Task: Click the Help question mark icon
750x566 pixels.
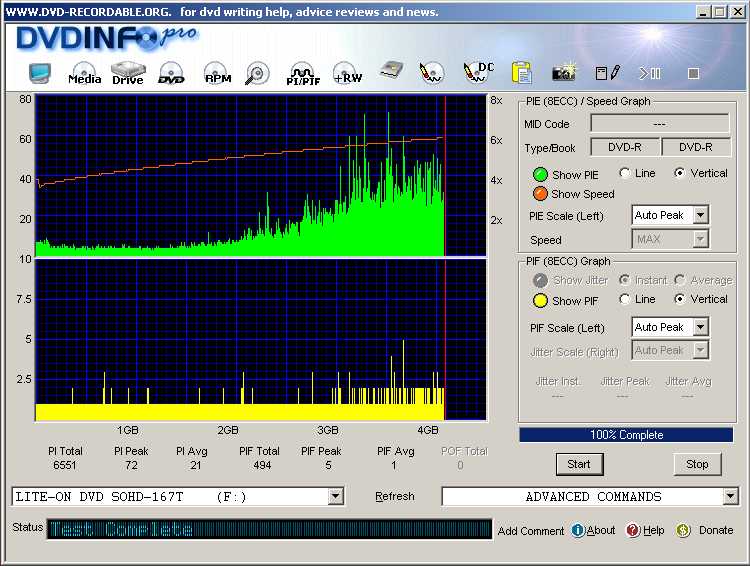Action: click(633, 530)
